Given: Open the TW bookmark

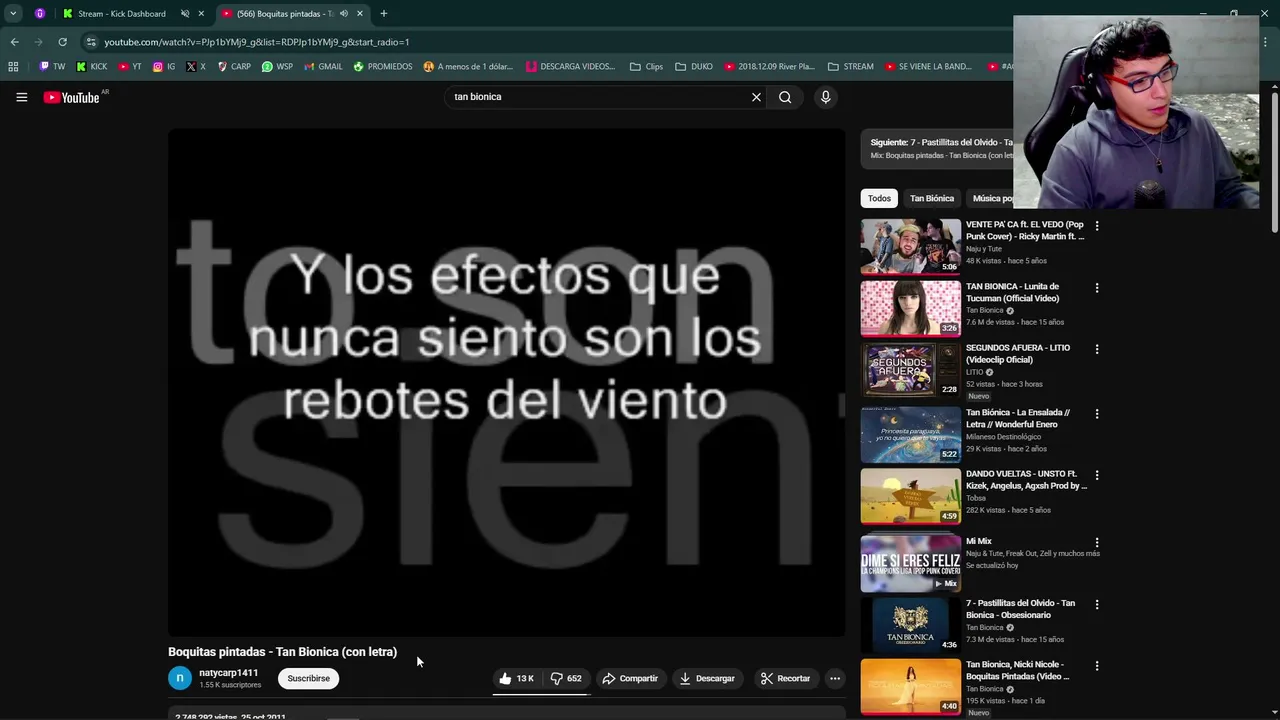Looking at the screenshot, I should 52,67.
